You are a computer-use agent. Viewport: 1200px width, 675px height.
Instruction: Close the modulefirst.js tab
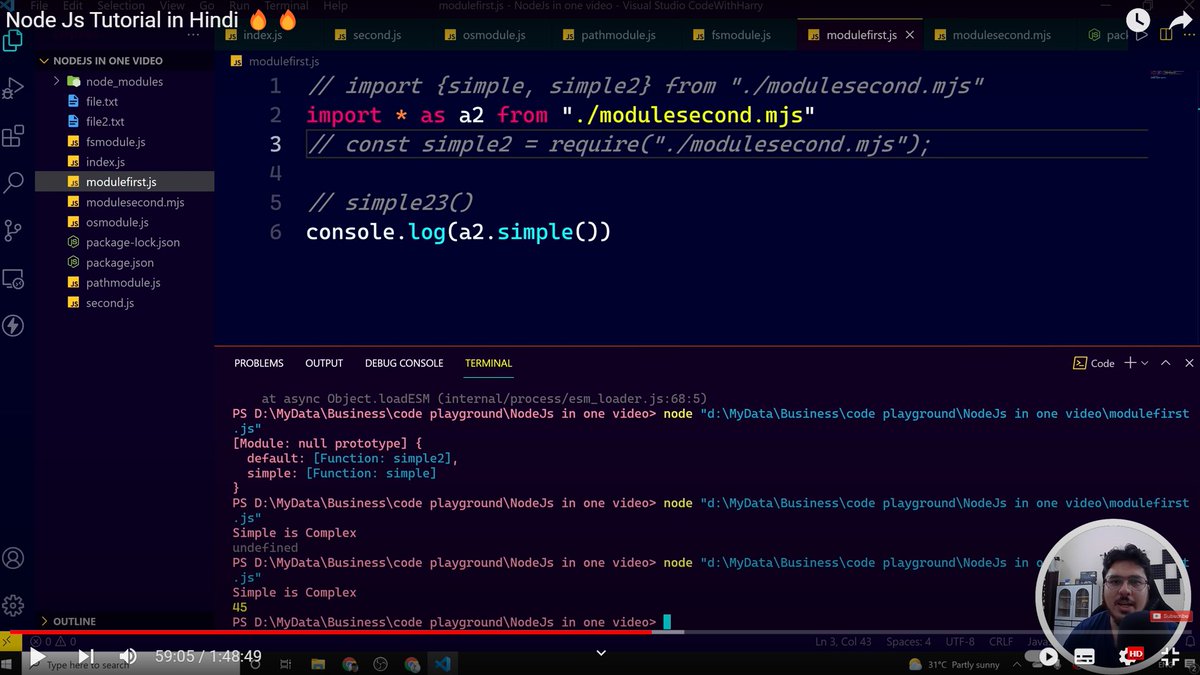pyautogui.click(x=912, y=35)
